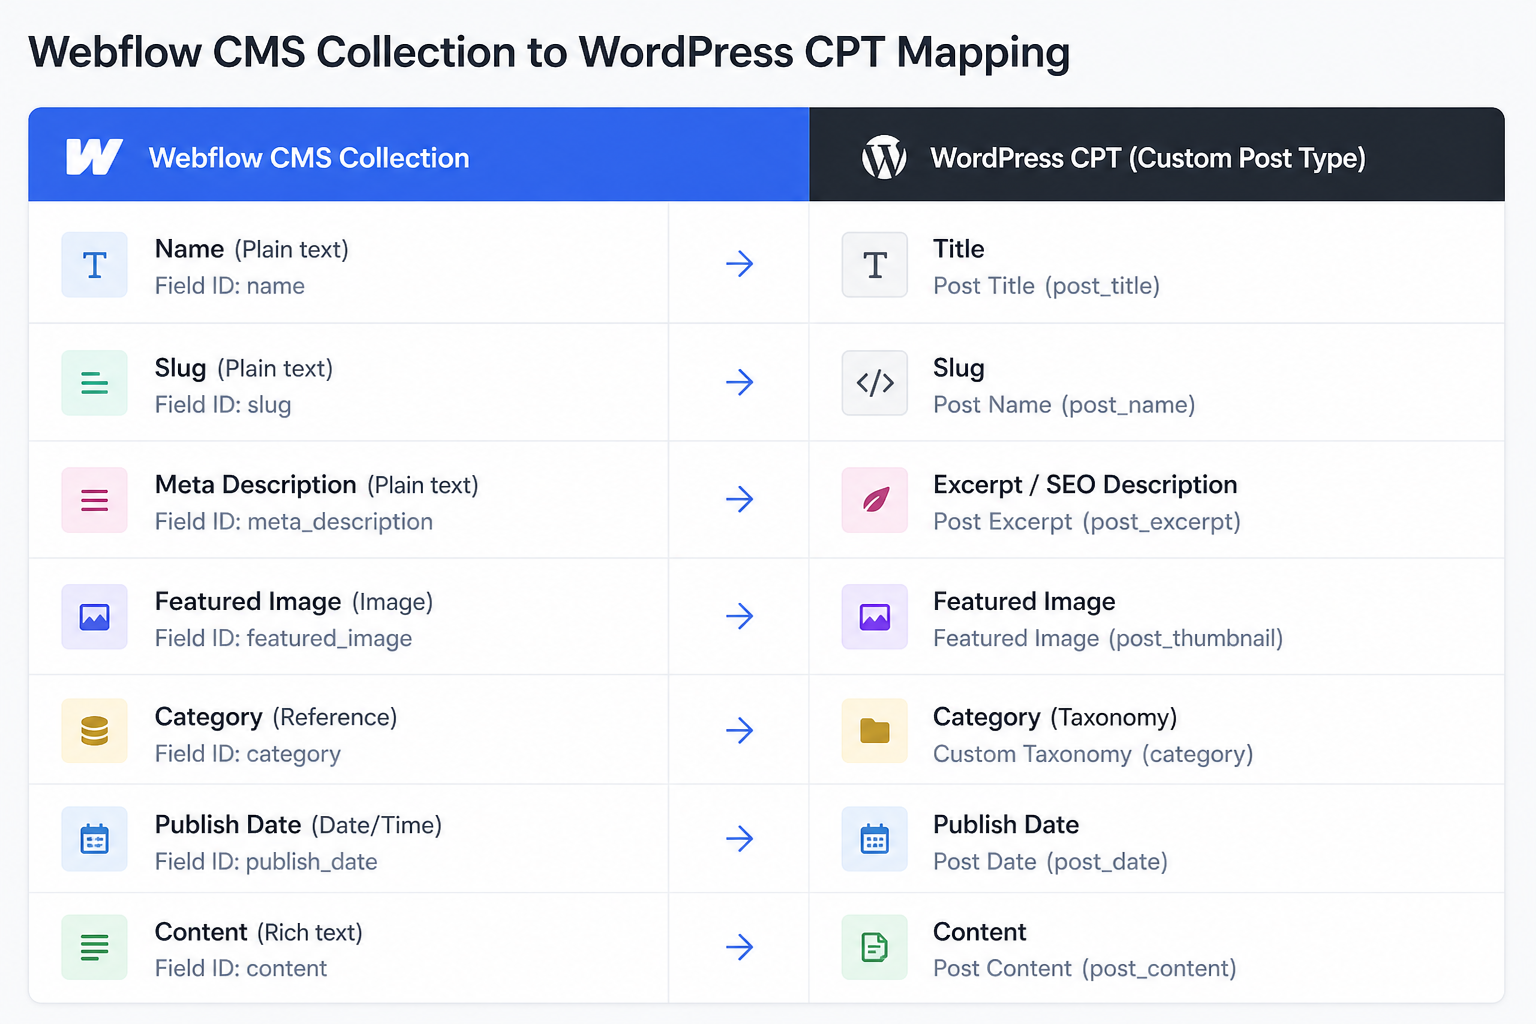Select the database stack icon beside Category (Reference)
This screenshot has height=1024, width=1536.
[x=94, y=731]
